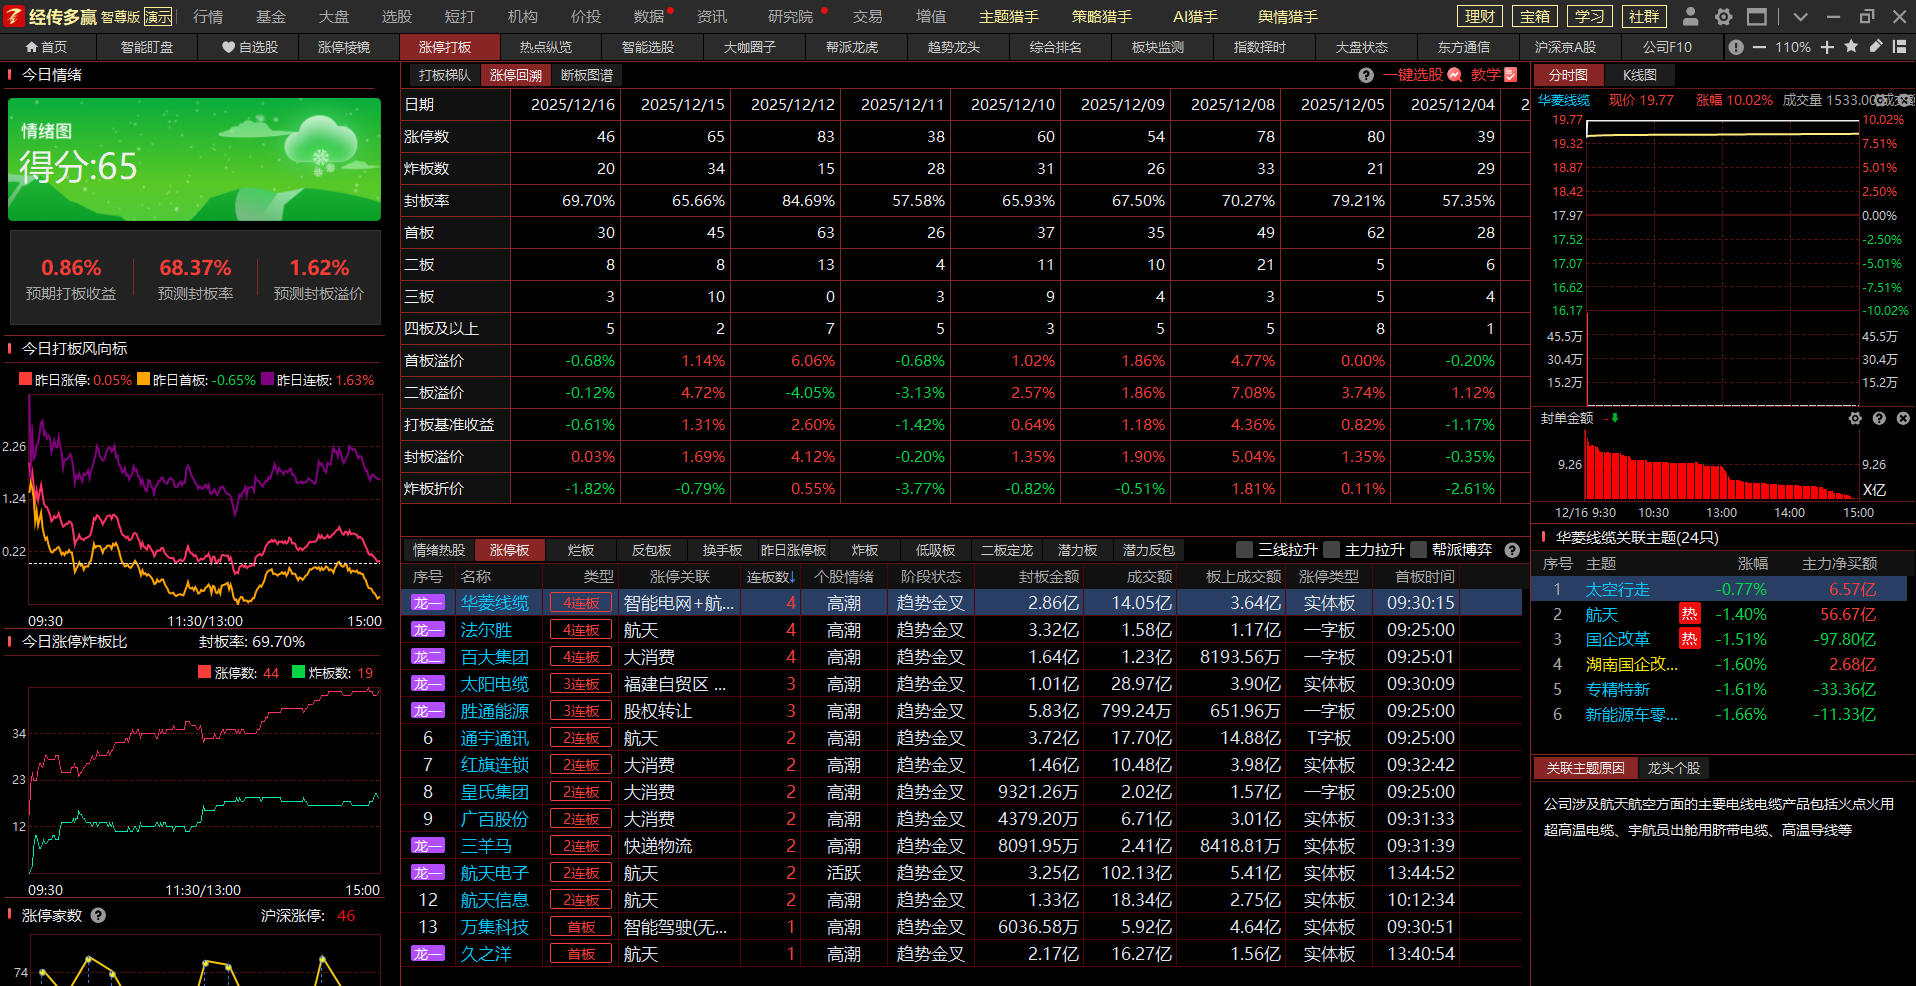The height and width of the screenshot is (986, 1916).
Task: Expand the top-right chevron dropdown menu
Action: click(1800, 16)
